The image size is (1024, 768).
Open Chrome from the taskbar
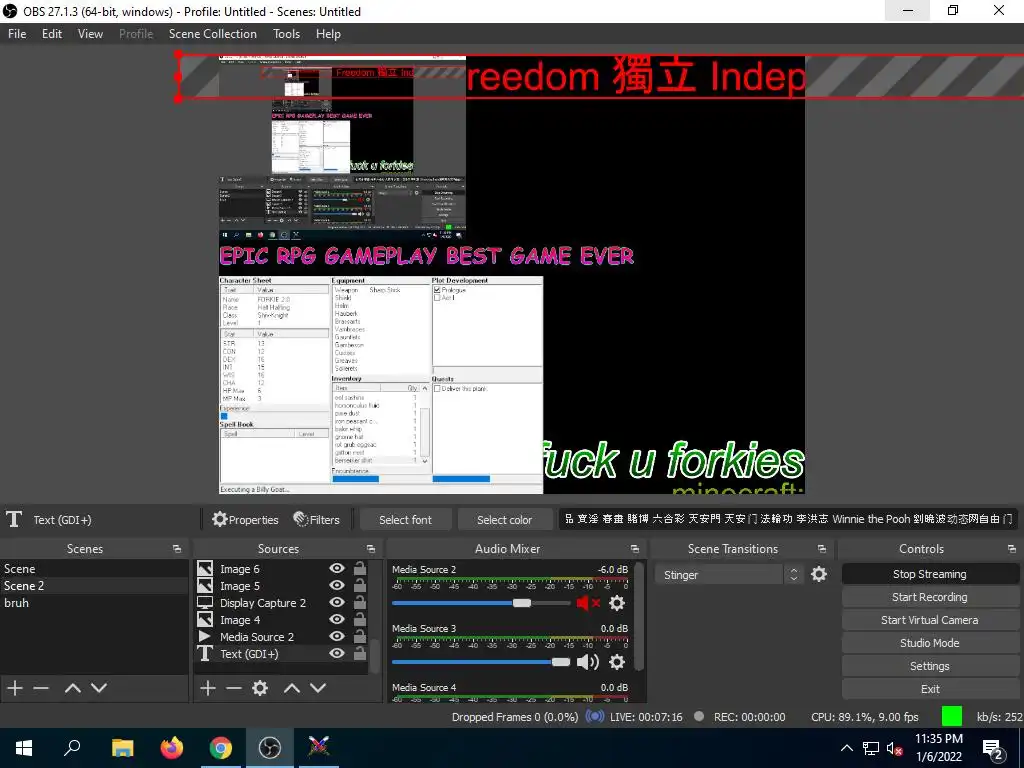(221, 748)
